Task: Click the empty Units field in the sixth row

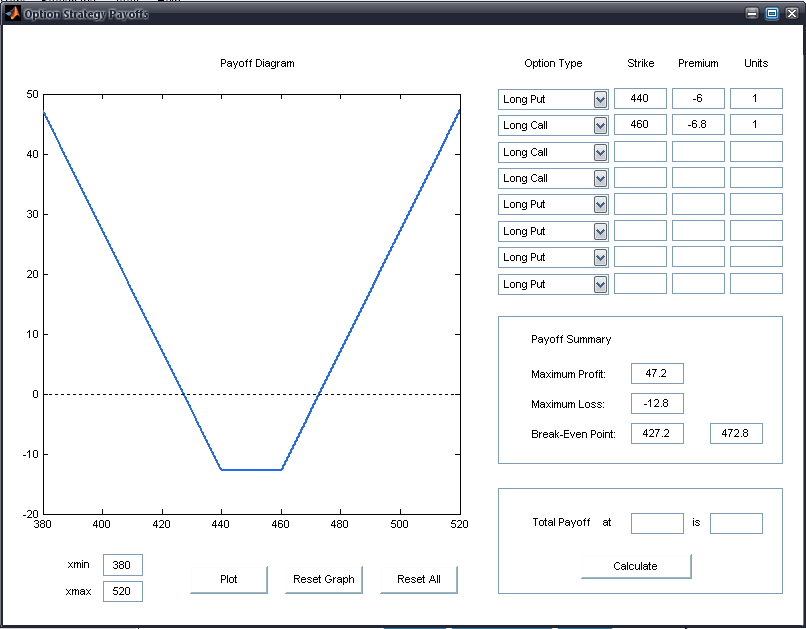Action: pos(756,231)
